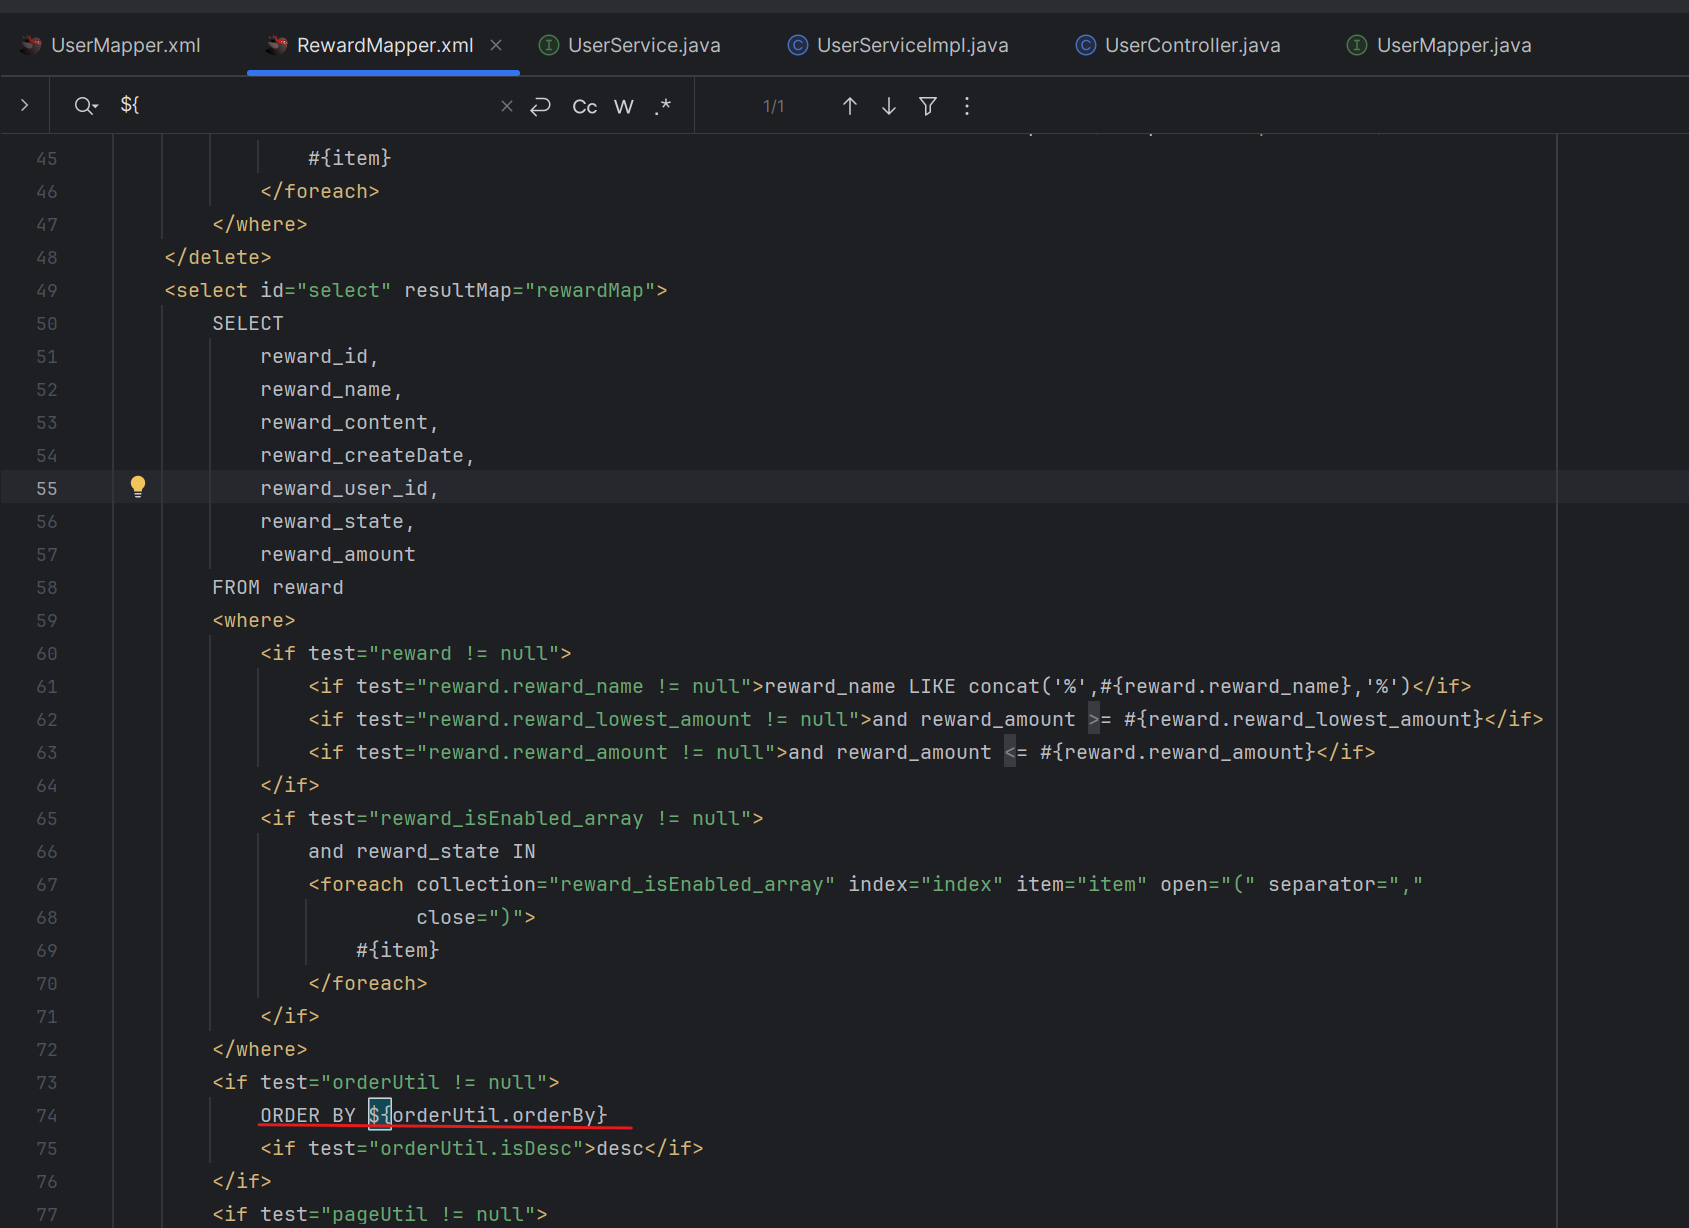The image size is (1689, 1228).
Task: Toggle Match Case option
Action: (x=585, y=107)
